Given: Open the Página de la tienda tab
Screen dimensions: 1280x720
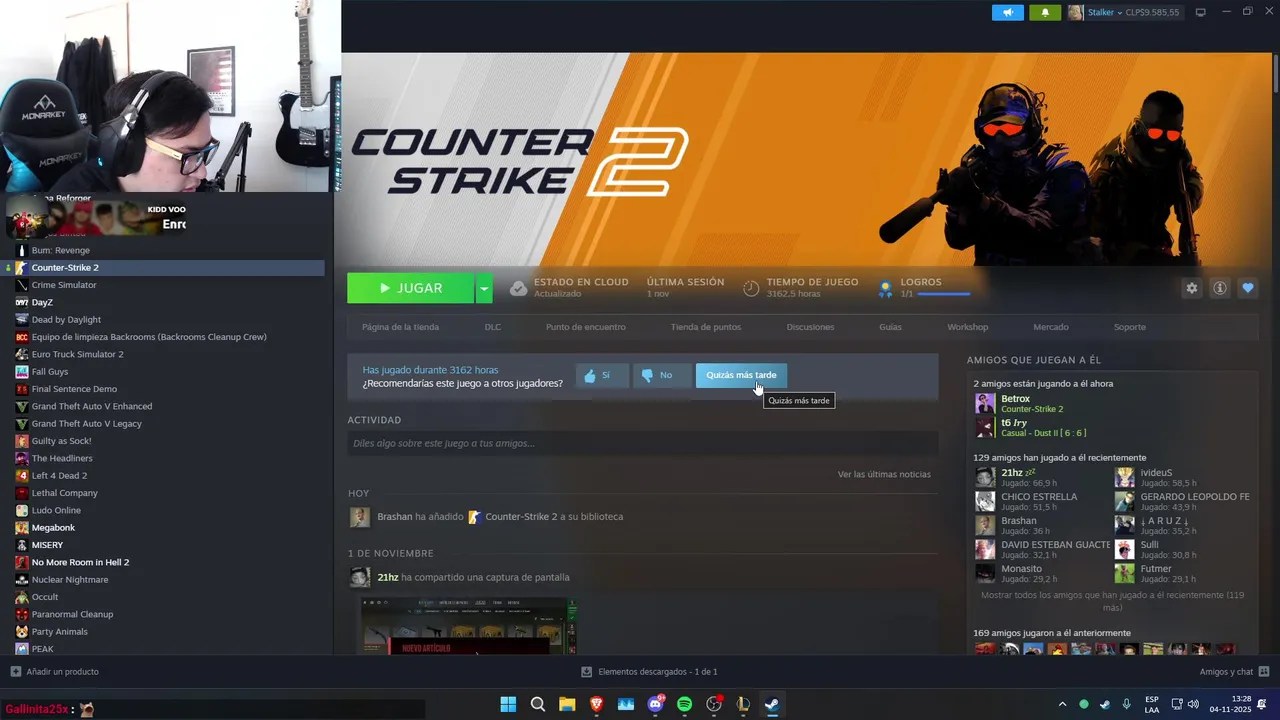Looking at the screenshot, I should click(400, 327).
